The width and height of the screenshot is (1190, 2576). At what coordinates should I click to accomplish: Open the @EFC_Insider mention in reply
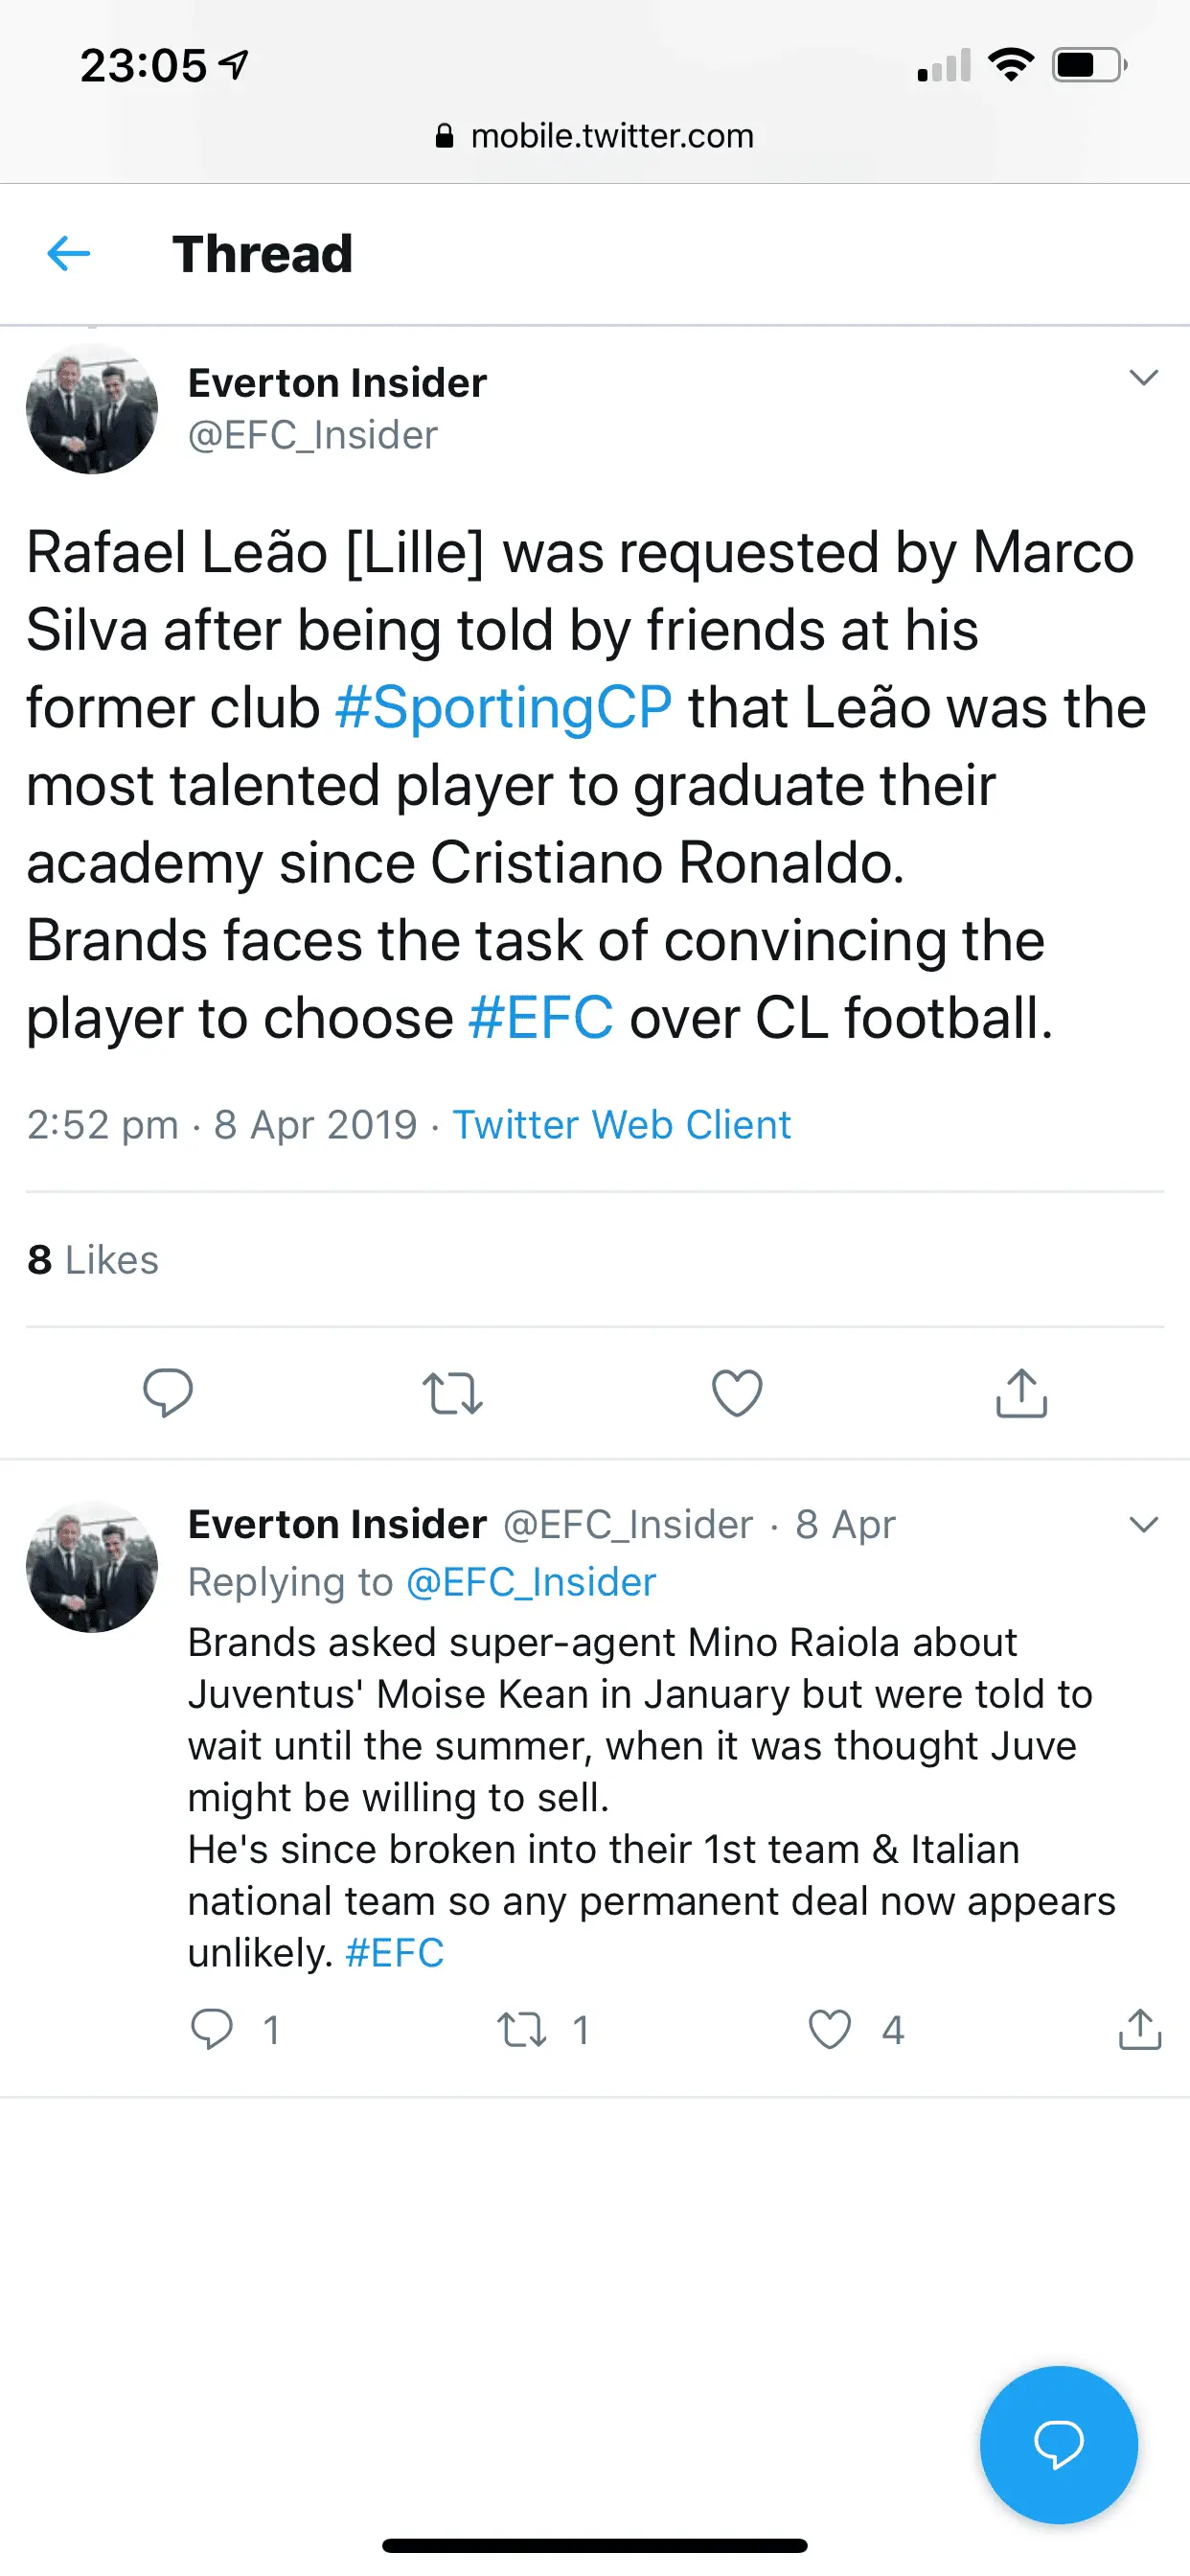(530, 1582)
